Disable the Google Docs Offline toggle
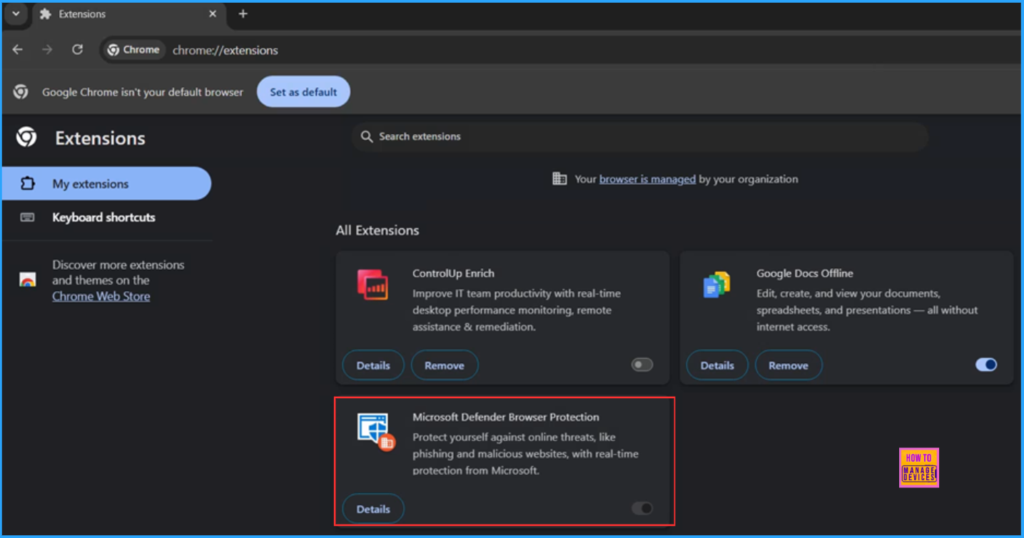Viewport: 1024px width, 538px height. (986, 365)
